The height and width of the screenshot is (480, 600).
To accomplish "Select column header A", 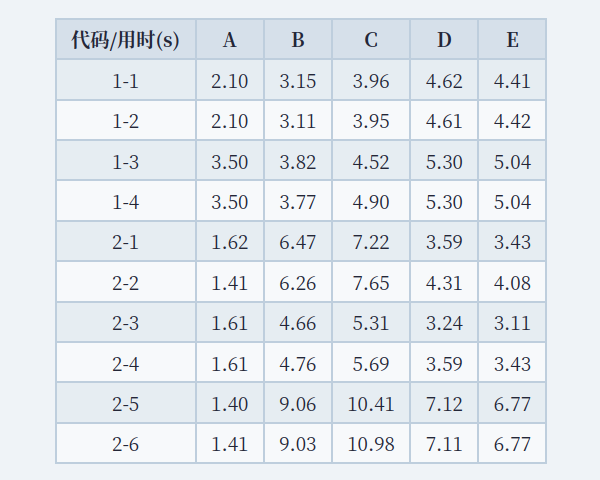I will coord(230,40).
